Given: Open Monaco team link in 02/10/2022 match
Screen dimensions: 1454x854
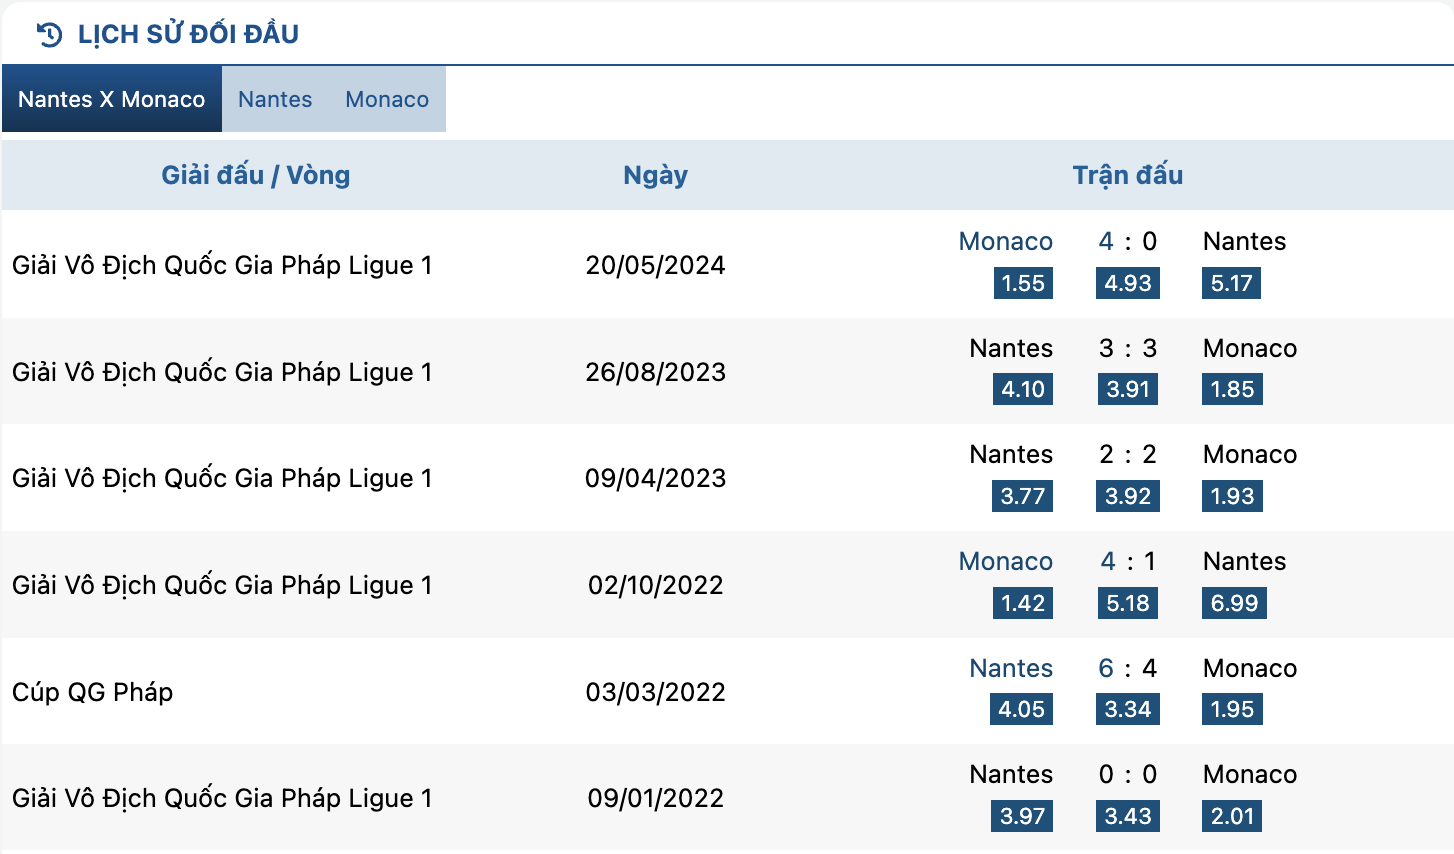Looking at the screenshot, I should (1005, 561).
